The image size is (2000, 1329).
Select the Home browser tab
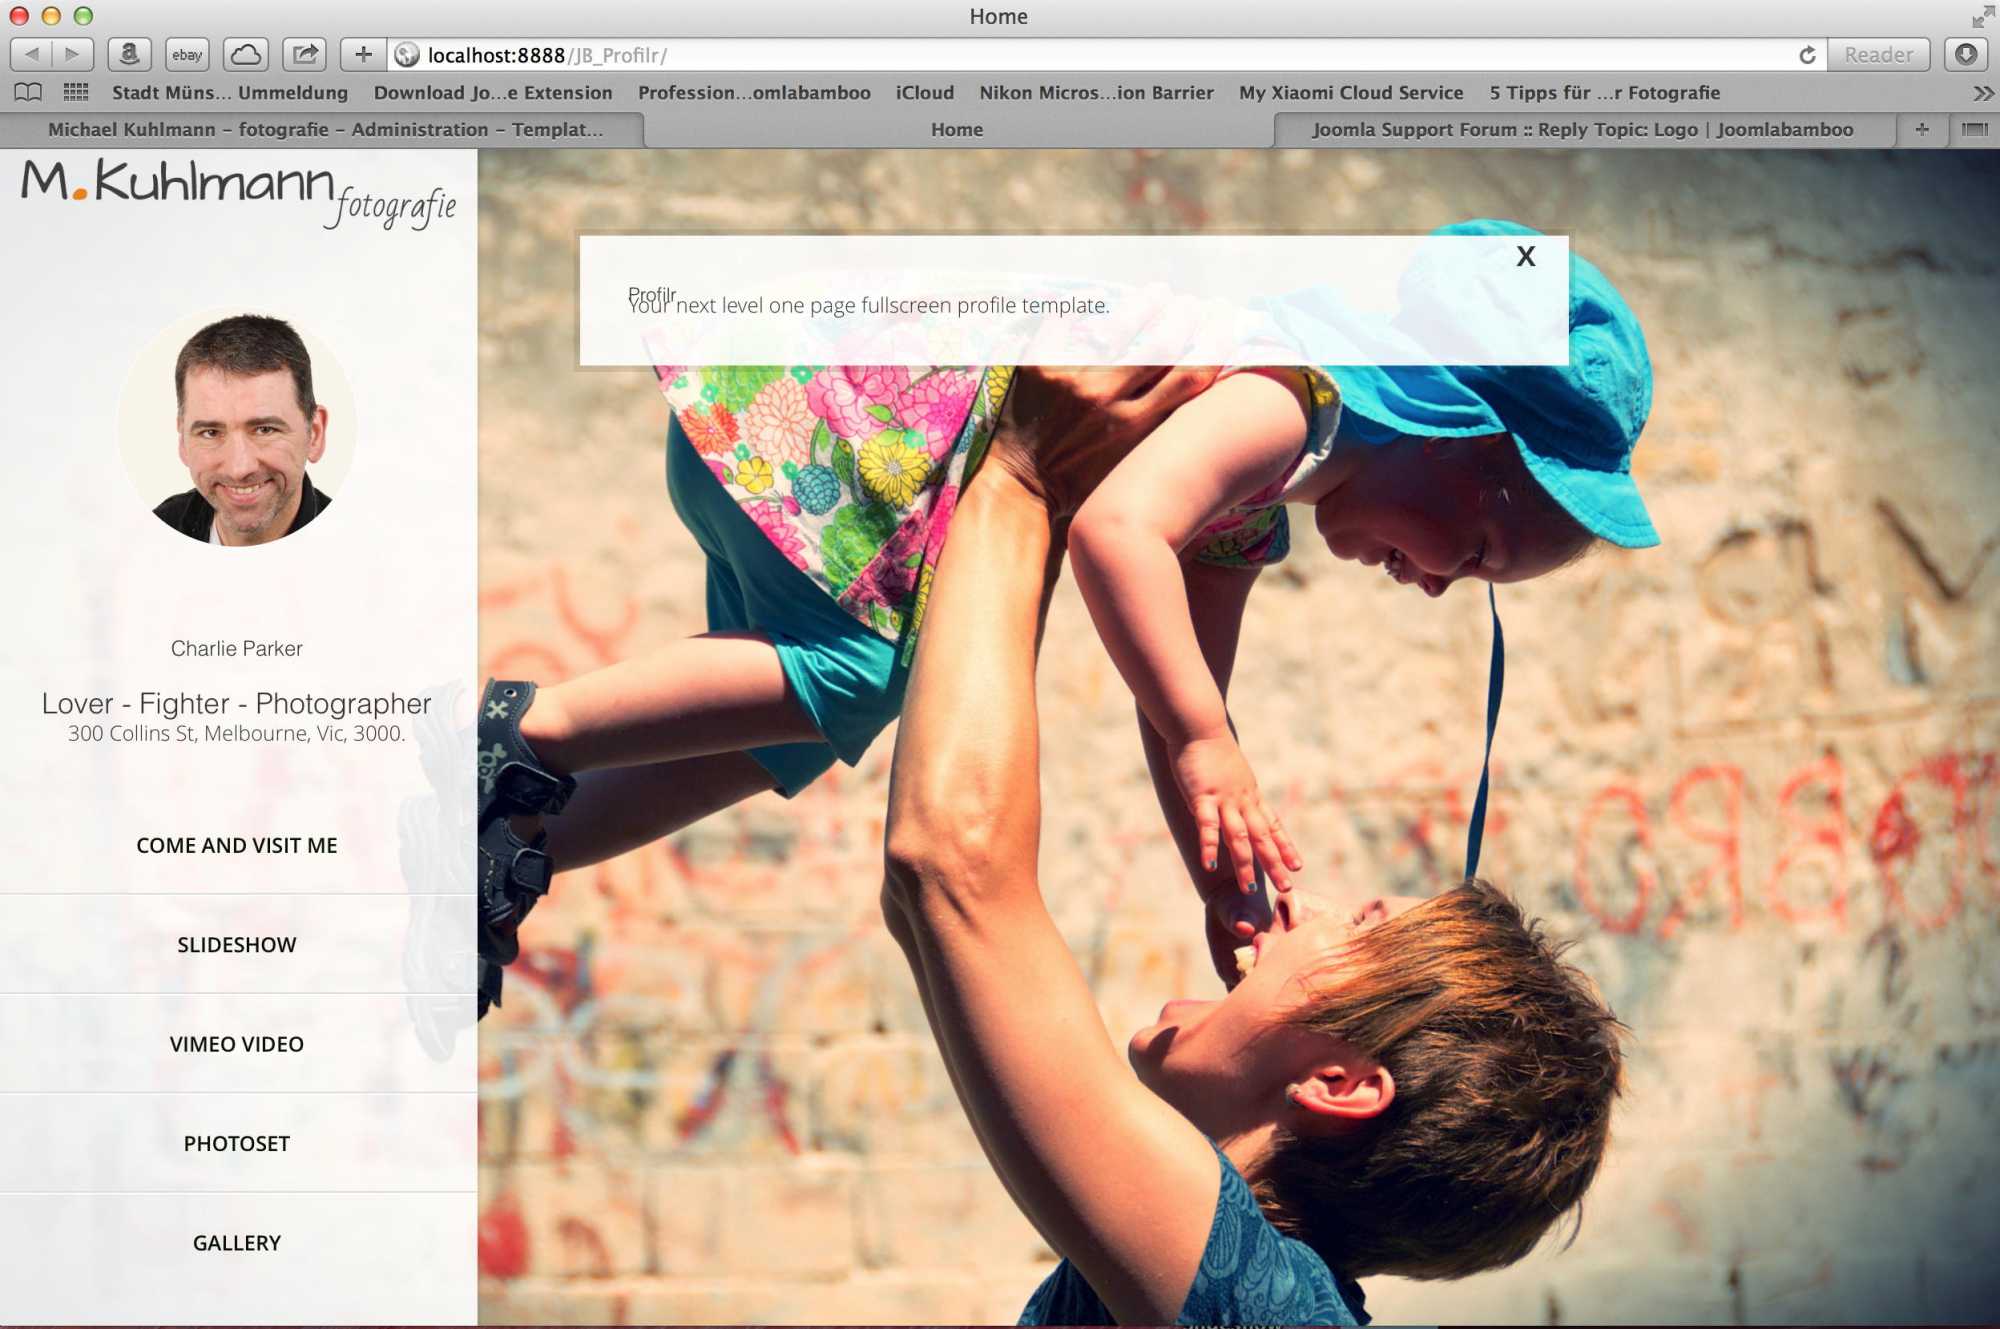(957, 129)
